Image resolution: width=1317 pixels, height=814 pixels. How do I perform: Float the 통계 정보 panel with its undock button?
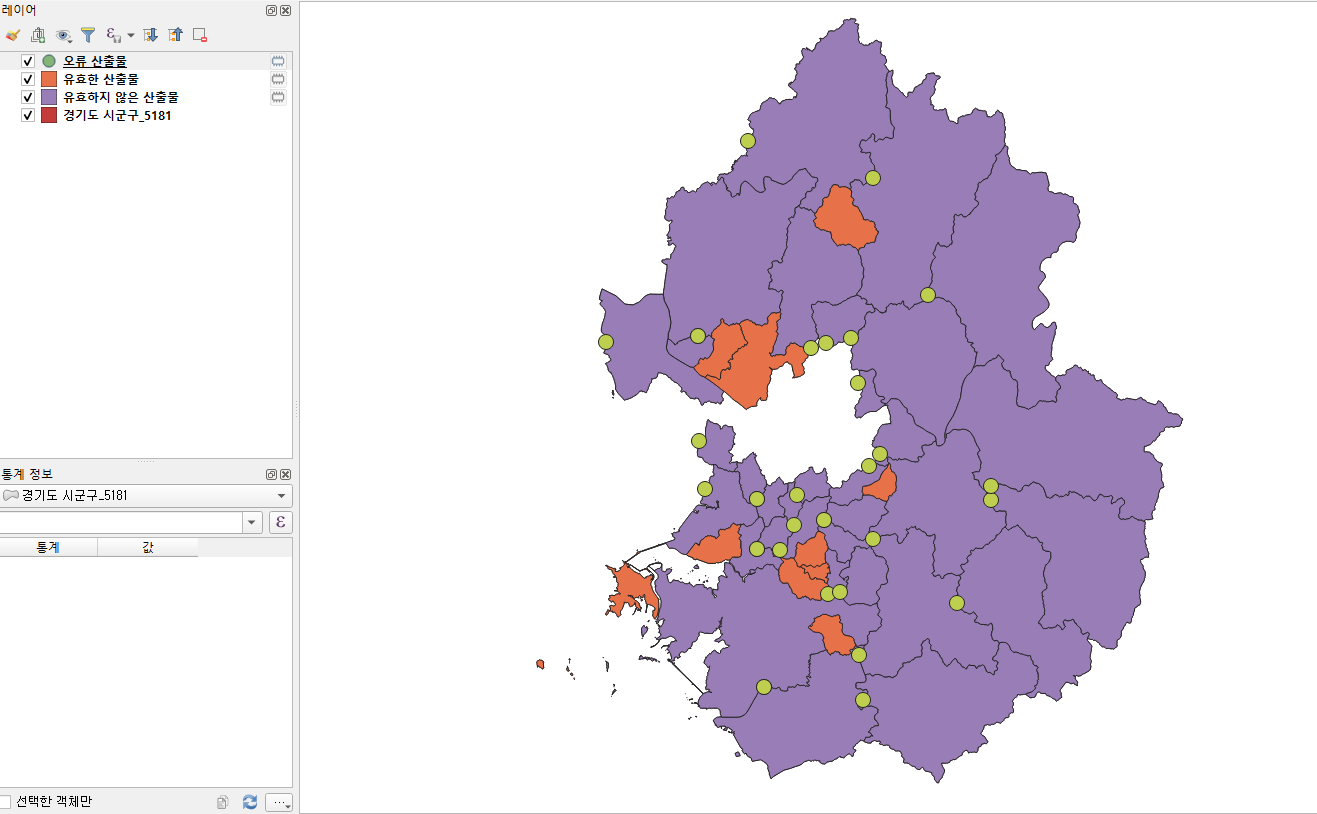point(272,474)
